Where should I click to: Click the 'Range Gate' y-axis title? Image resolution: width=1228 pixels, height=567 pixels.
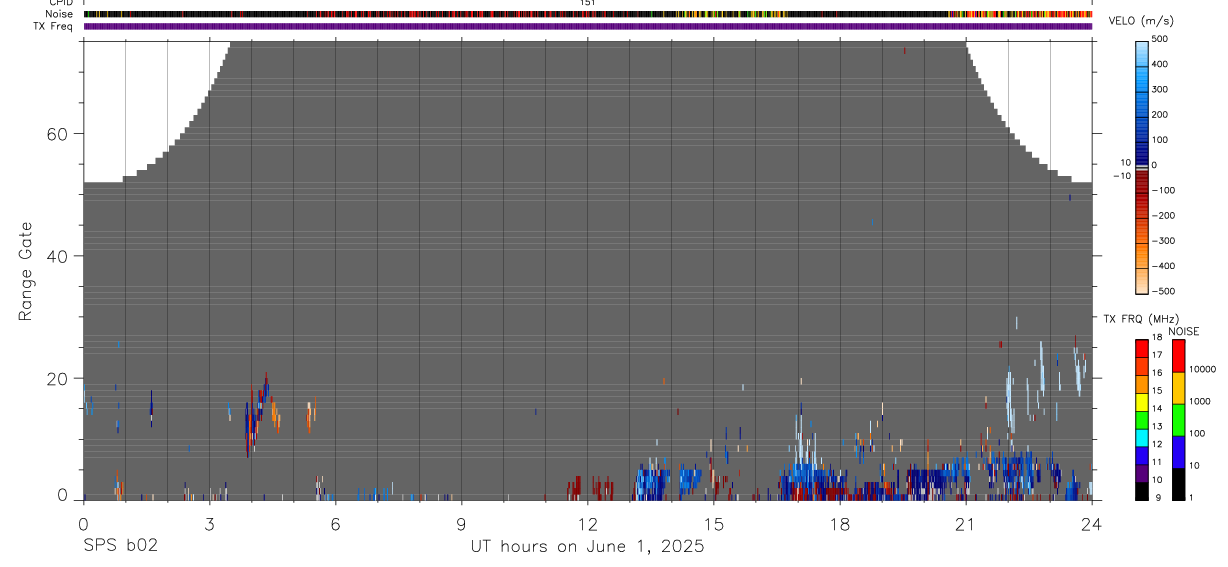[x=26, y=271]
